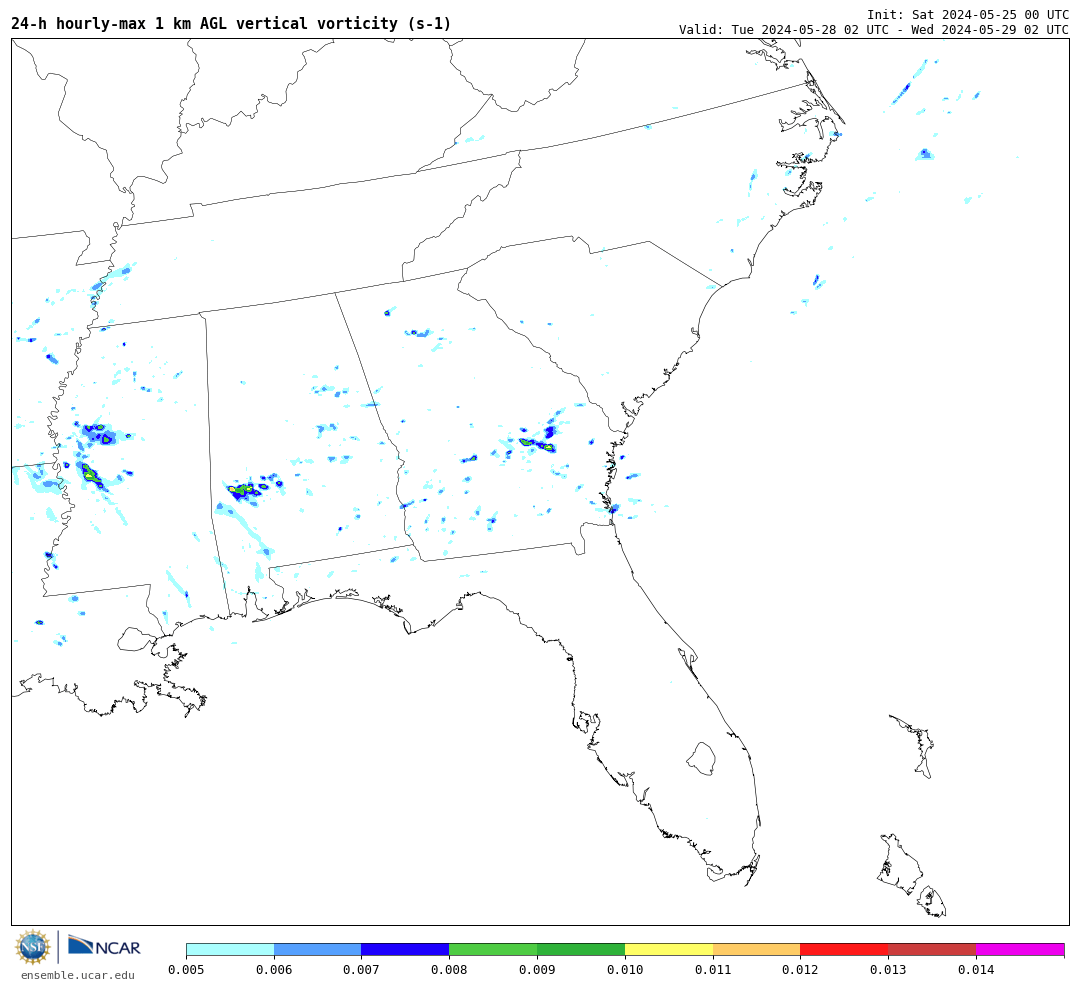This screenshot has height=988, width=1080.
Task: Click the light cyan 0.005 colorbar segment
Action: [230, 950]
